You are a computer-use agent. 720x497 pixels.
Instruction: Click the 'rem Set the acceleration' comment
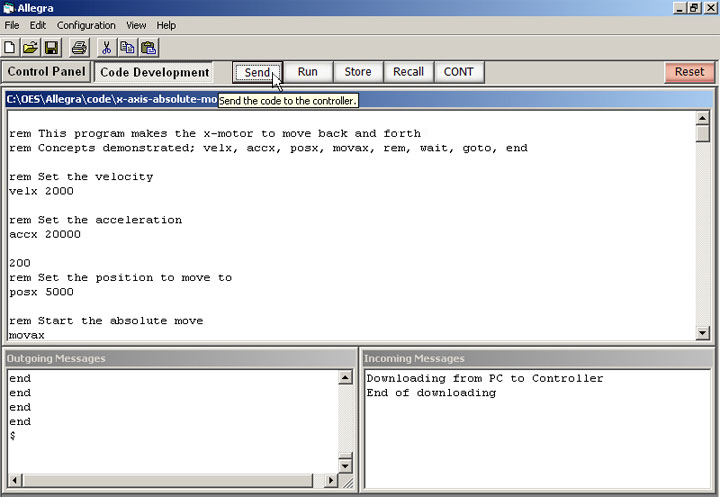click(96, 220)
